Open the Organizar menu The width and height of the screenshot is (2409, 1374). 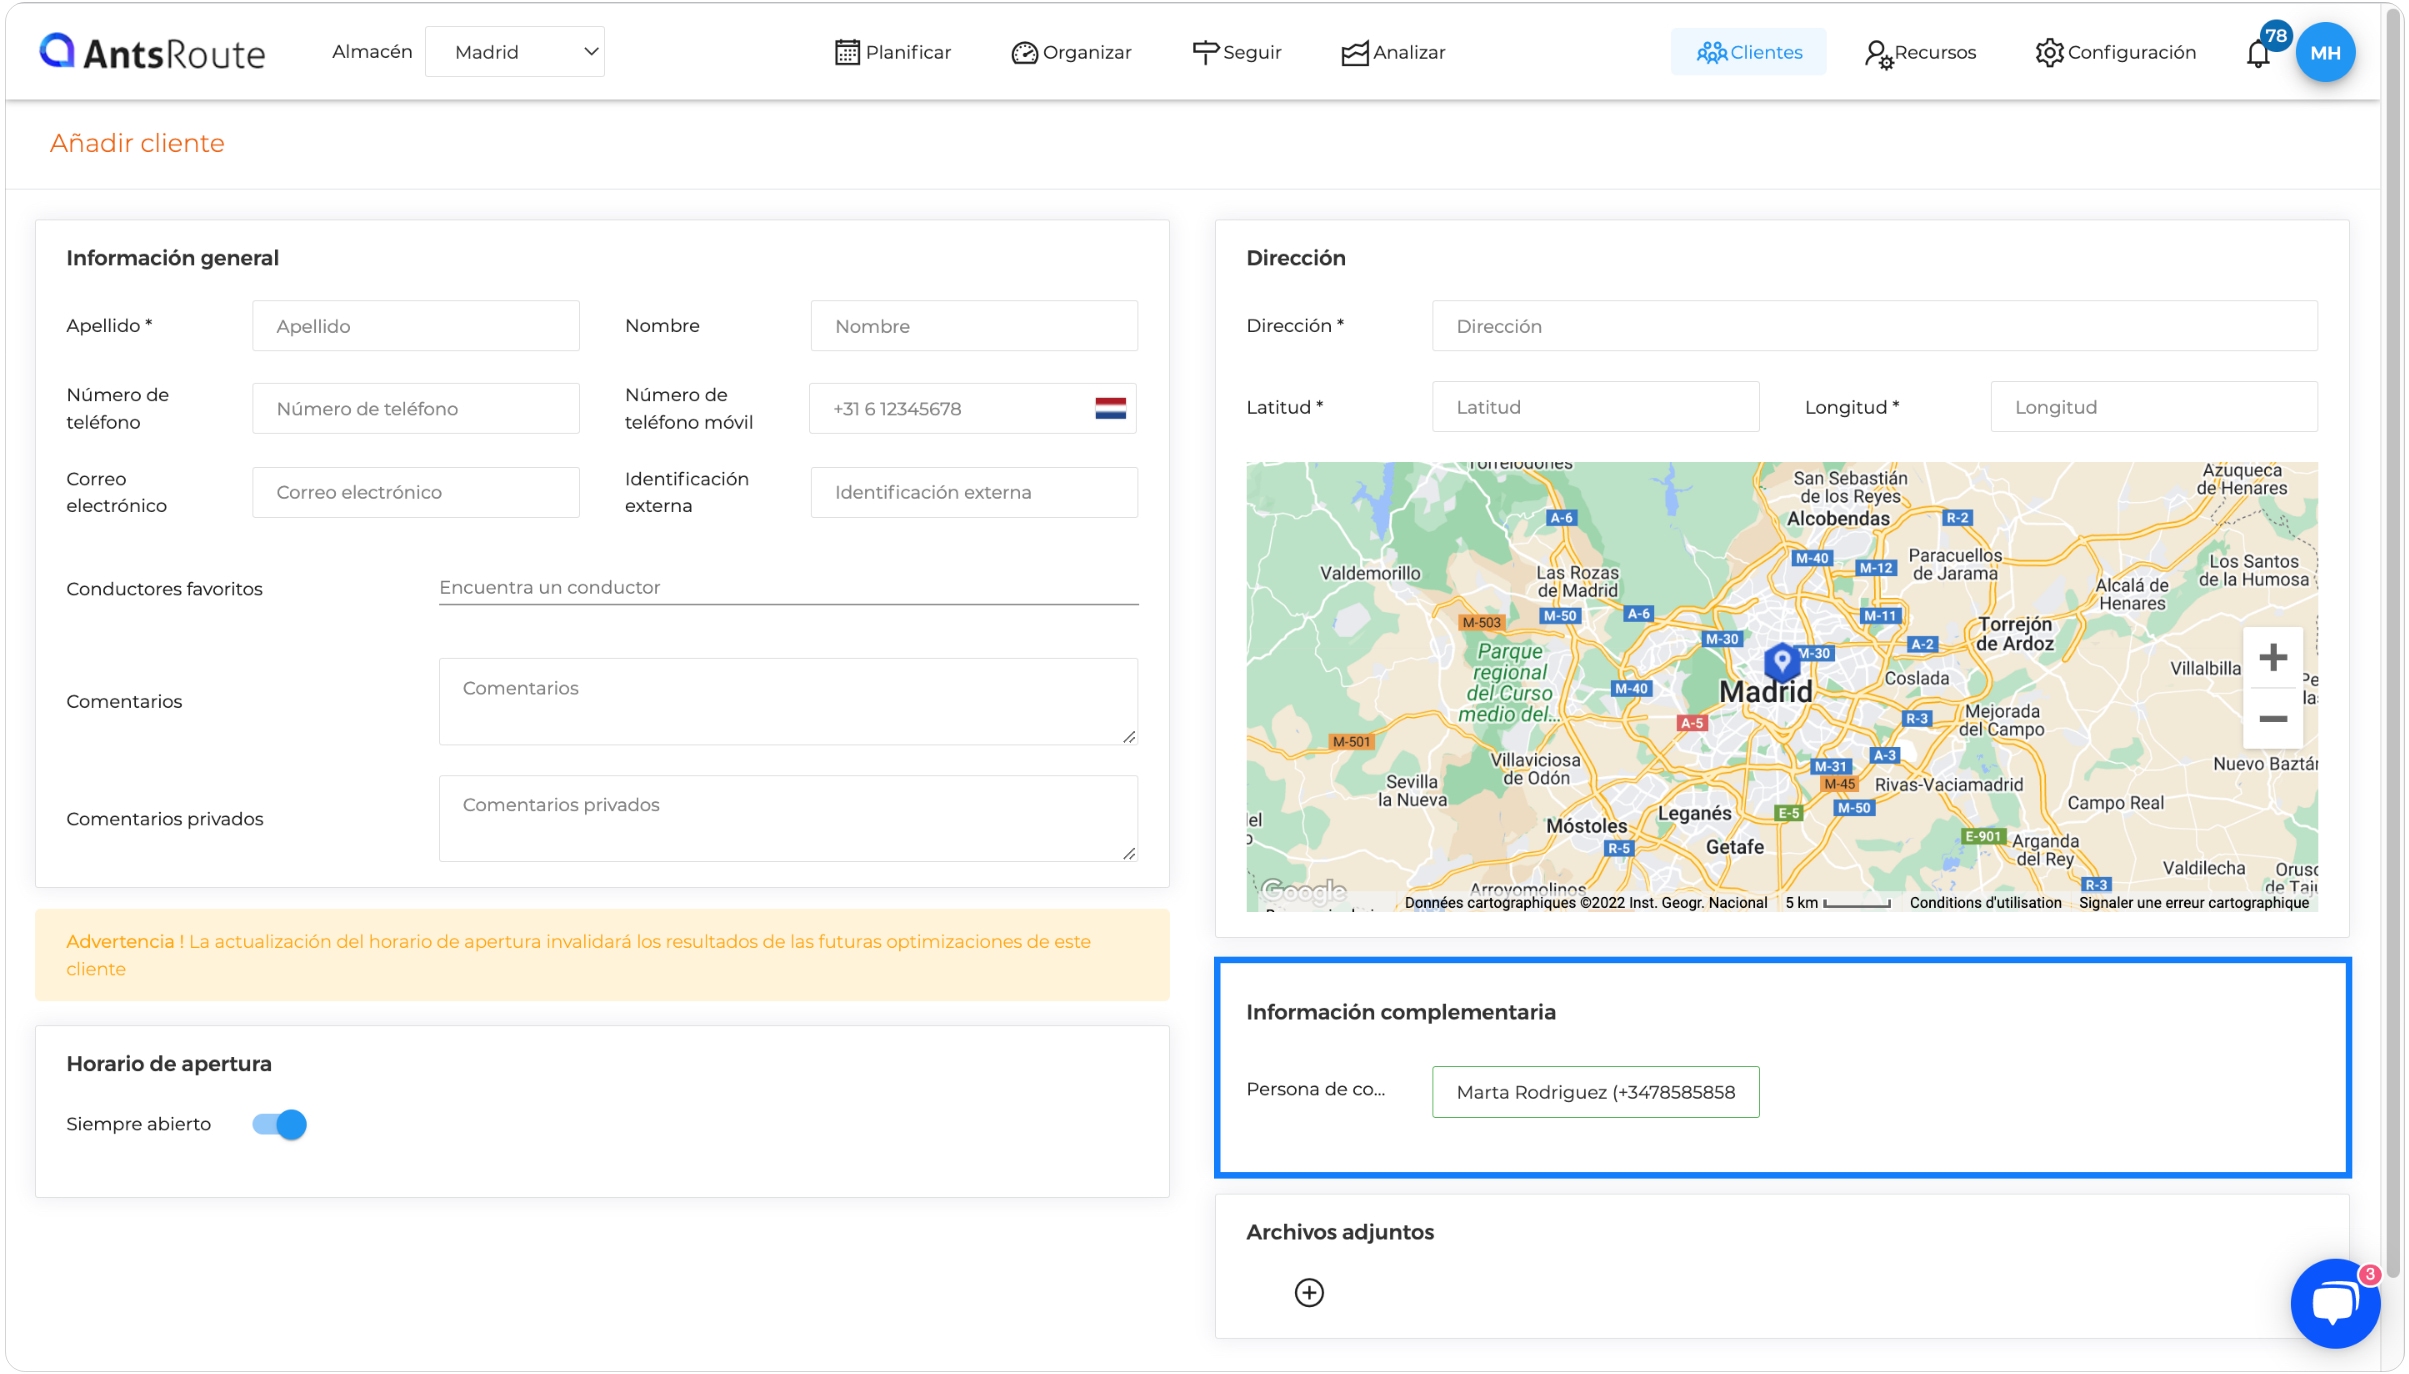(1071, 52)
